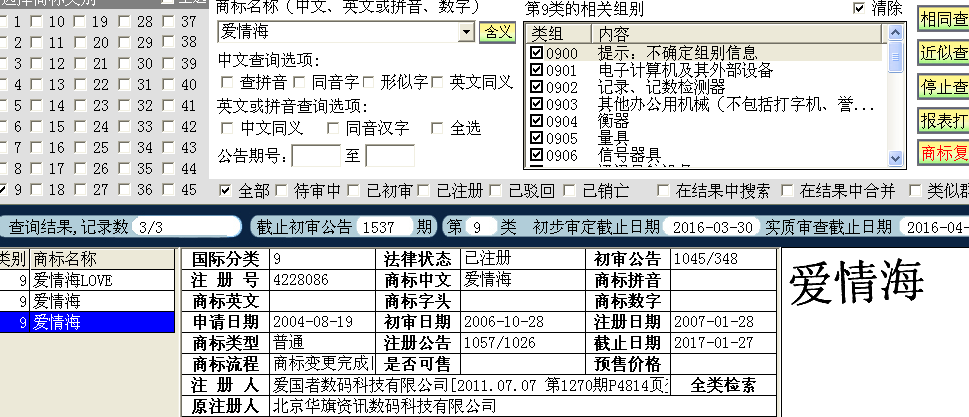
Task: Click the 报表打 print button
Action: pos(943,120)
